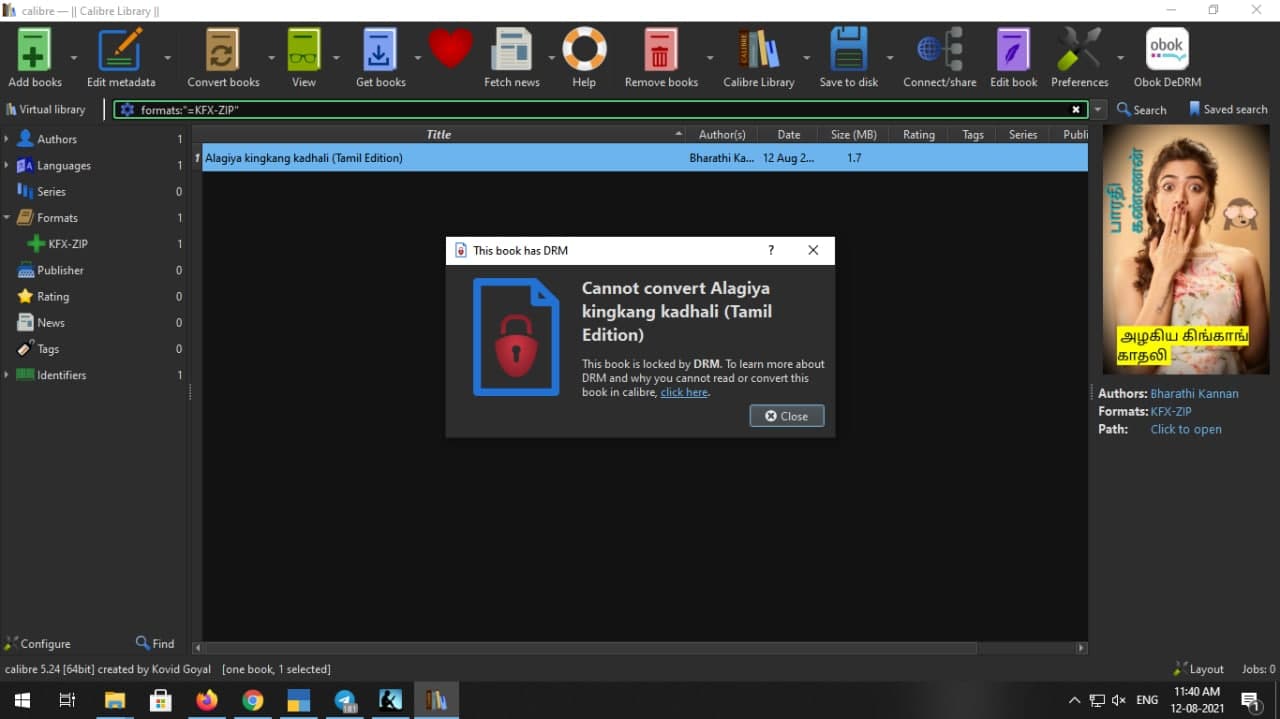Sort by the Rating column header

918,134
